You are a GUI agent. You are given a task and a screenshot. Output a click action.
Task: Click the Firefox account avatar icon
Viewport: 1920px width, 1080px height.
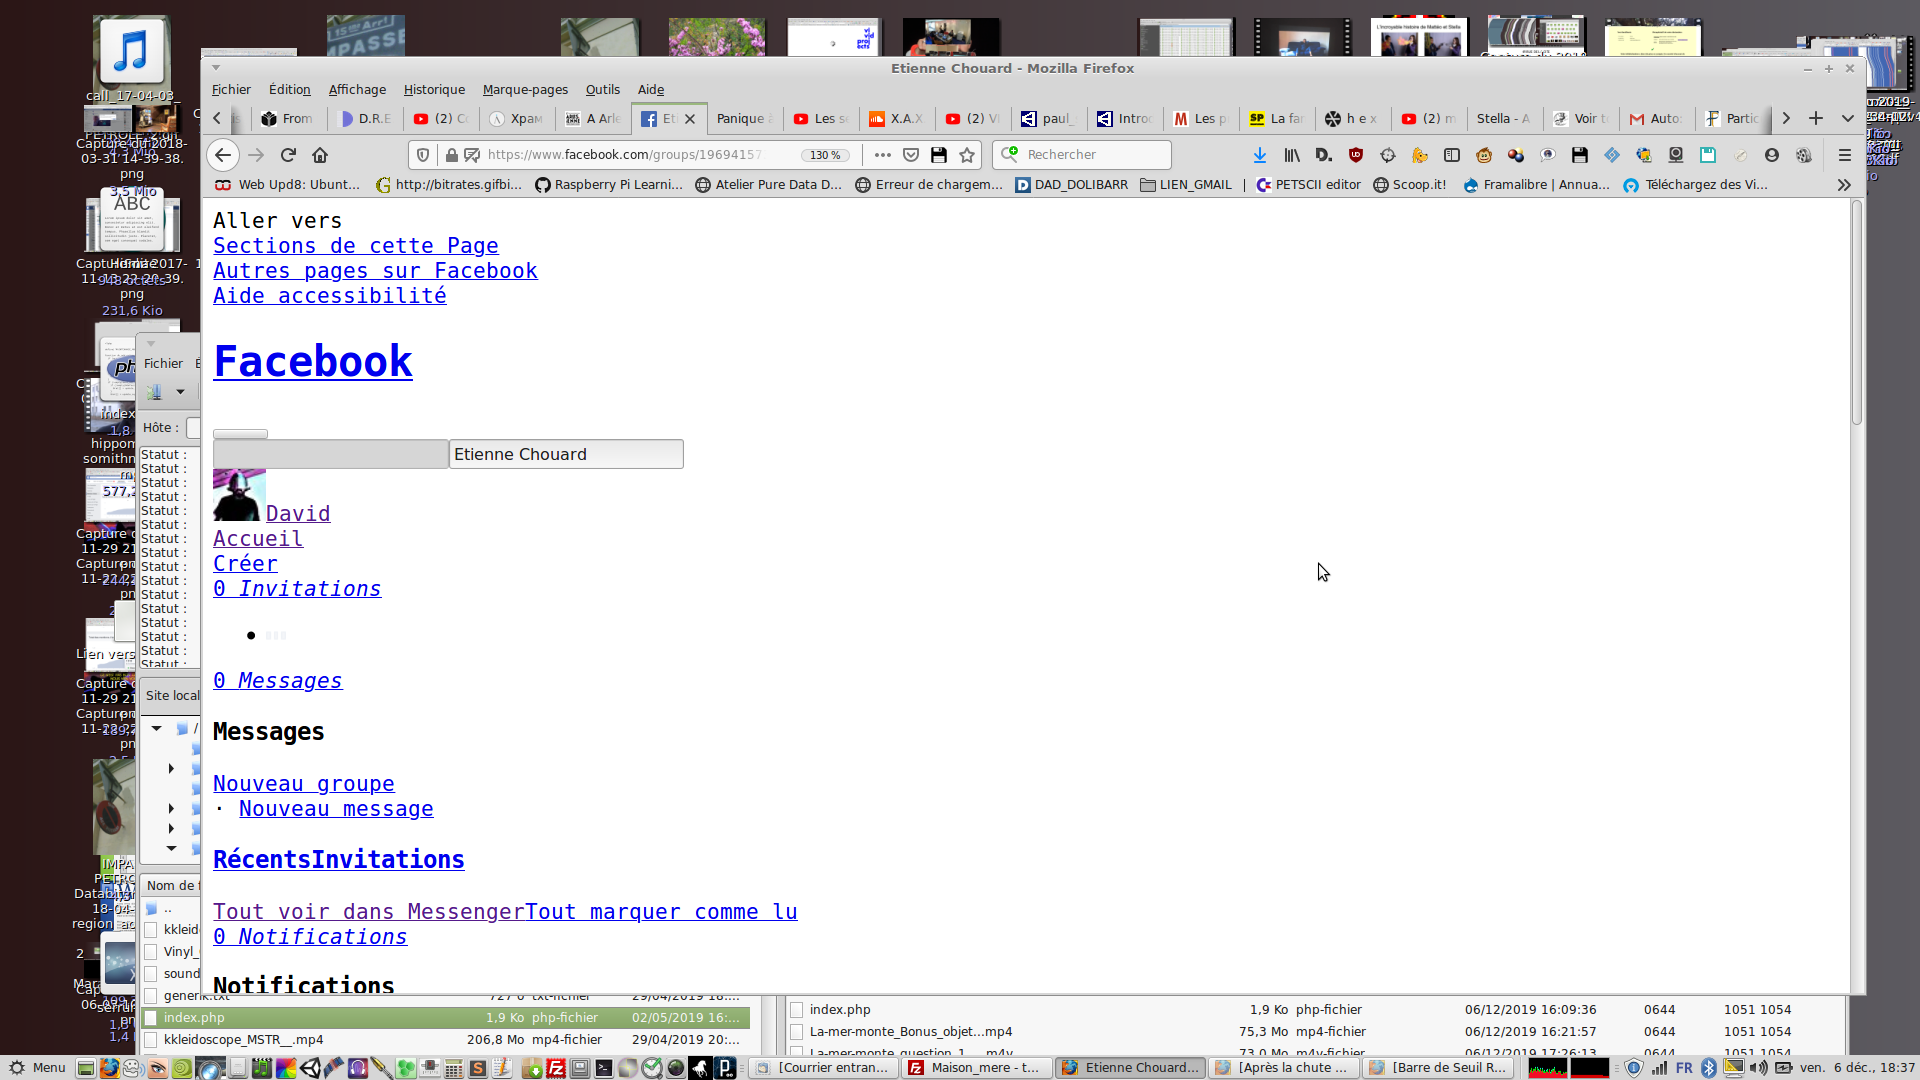[1772, 155]
